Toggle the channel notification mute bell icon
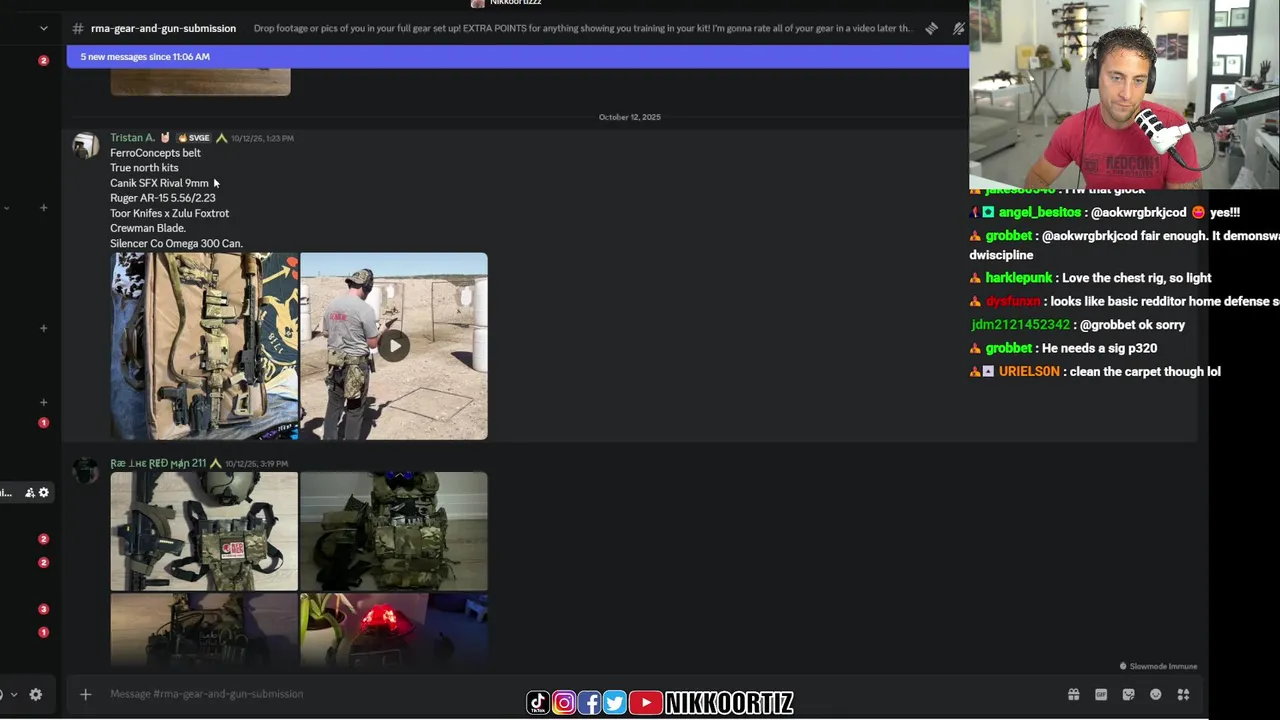This screenshot has height=720, width=1280. tap(958, 28)
